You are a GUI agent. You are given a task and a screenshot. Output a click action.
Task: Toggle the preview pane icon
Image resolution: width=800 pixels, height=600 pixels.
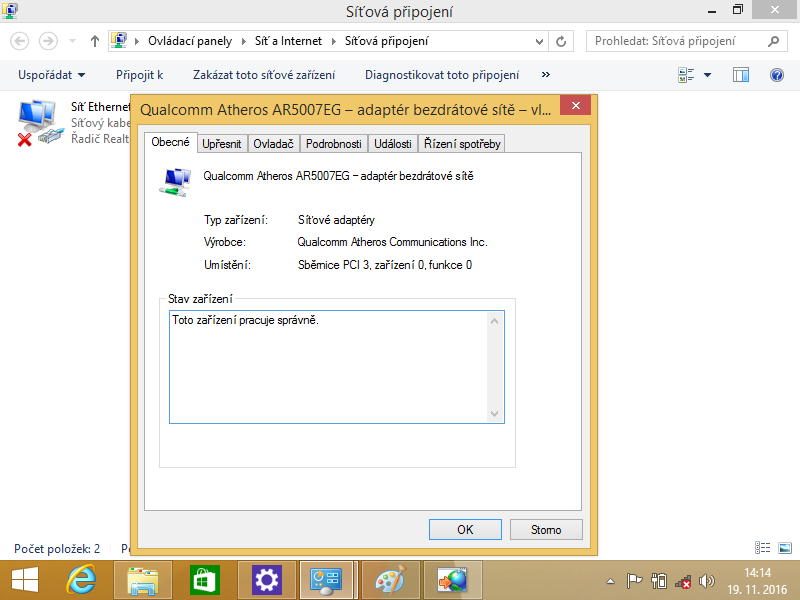(x=741, y=76)
